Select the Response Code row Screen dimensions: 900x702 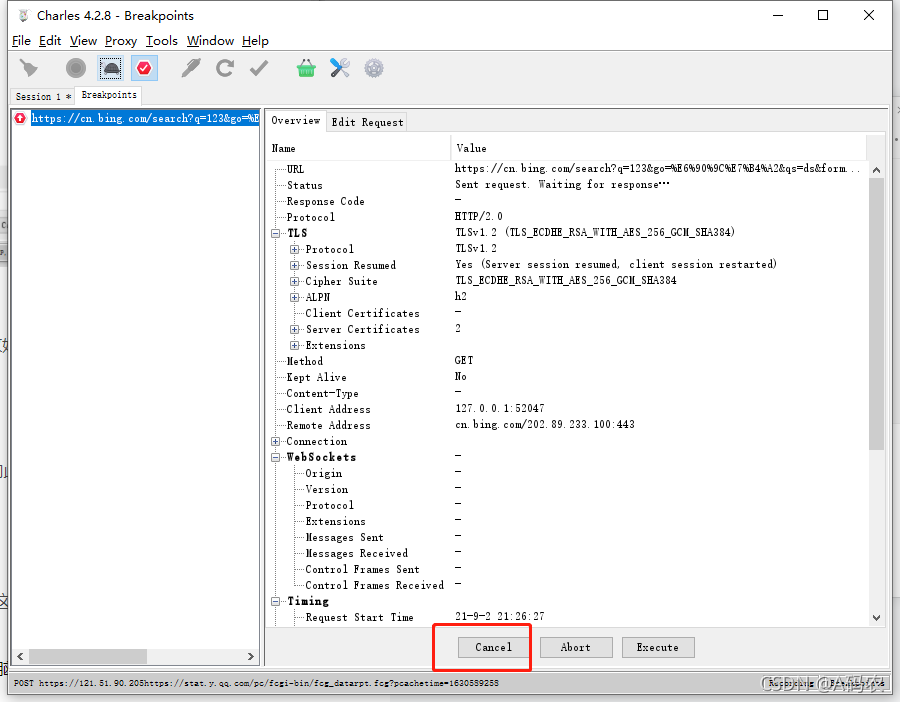coord(568,201)
